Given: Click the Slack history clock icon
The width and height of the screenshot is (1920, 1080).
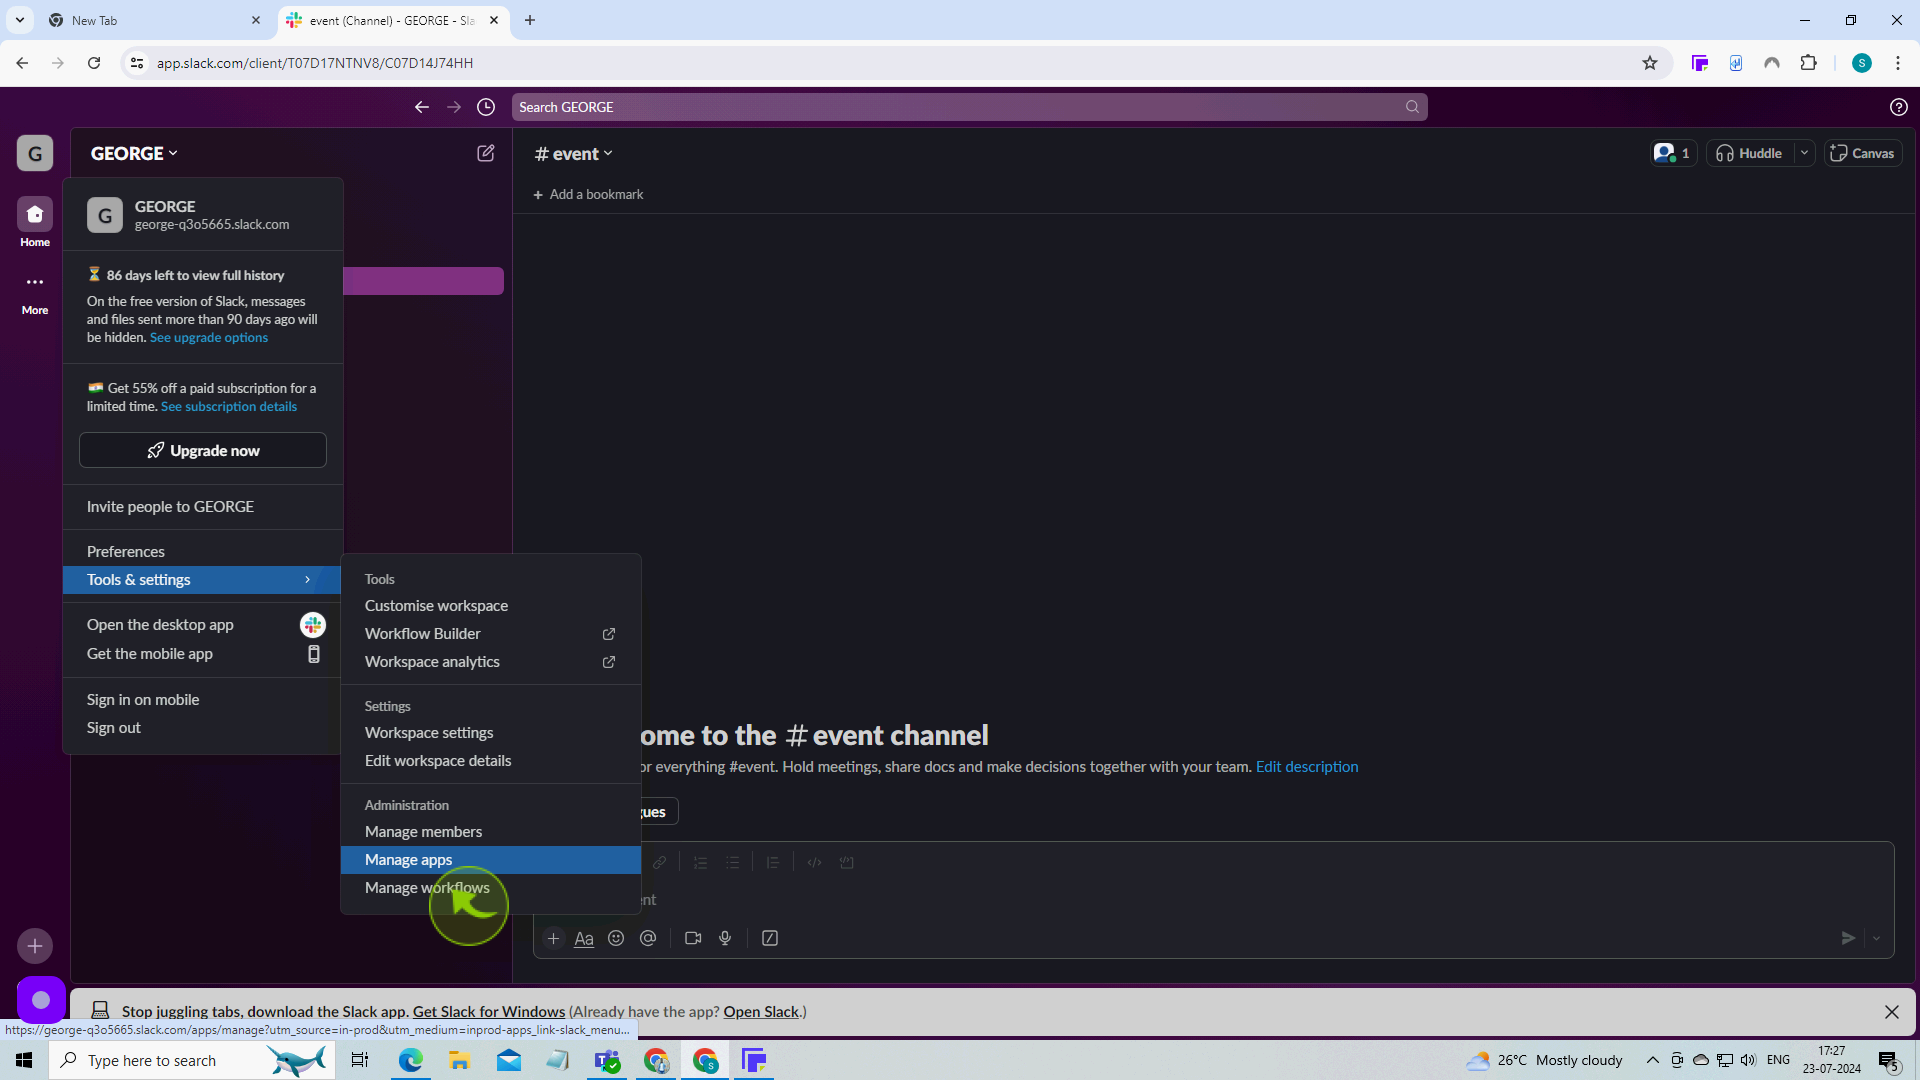Looking at the screenshot, I should [486, 107].
